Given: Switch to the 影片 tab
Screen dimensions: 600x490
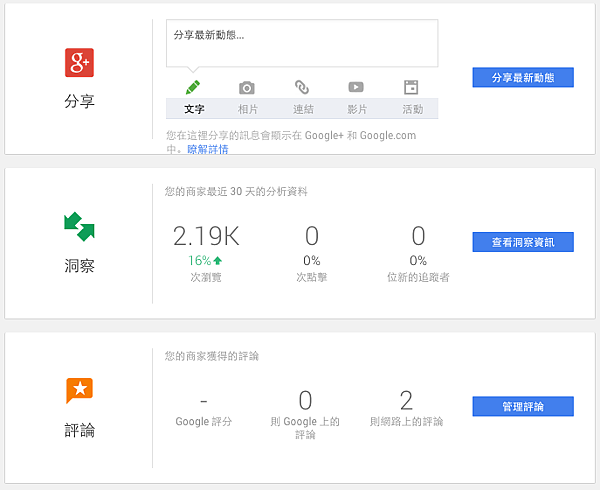Looking at the screenshot, I should click(357, 109).
